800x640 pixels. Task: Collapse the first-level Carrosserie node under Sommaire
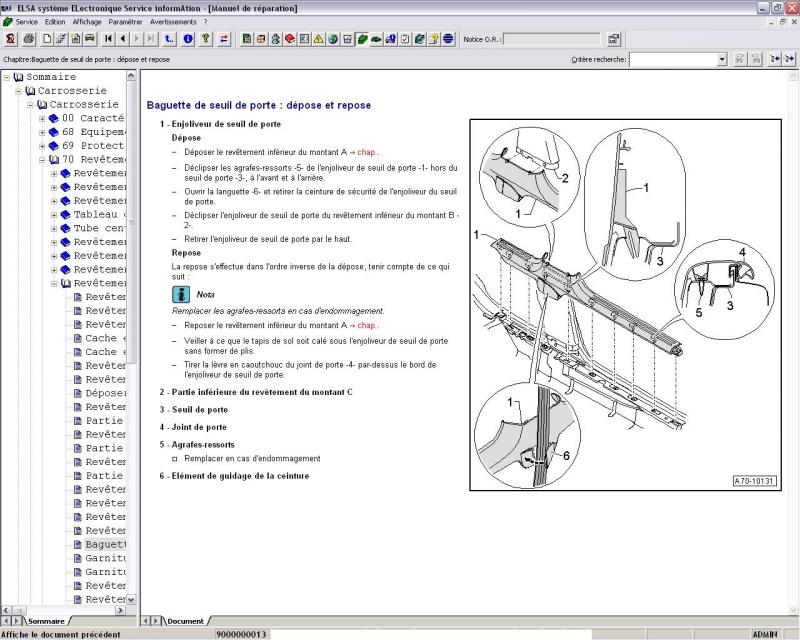(18, 91)
